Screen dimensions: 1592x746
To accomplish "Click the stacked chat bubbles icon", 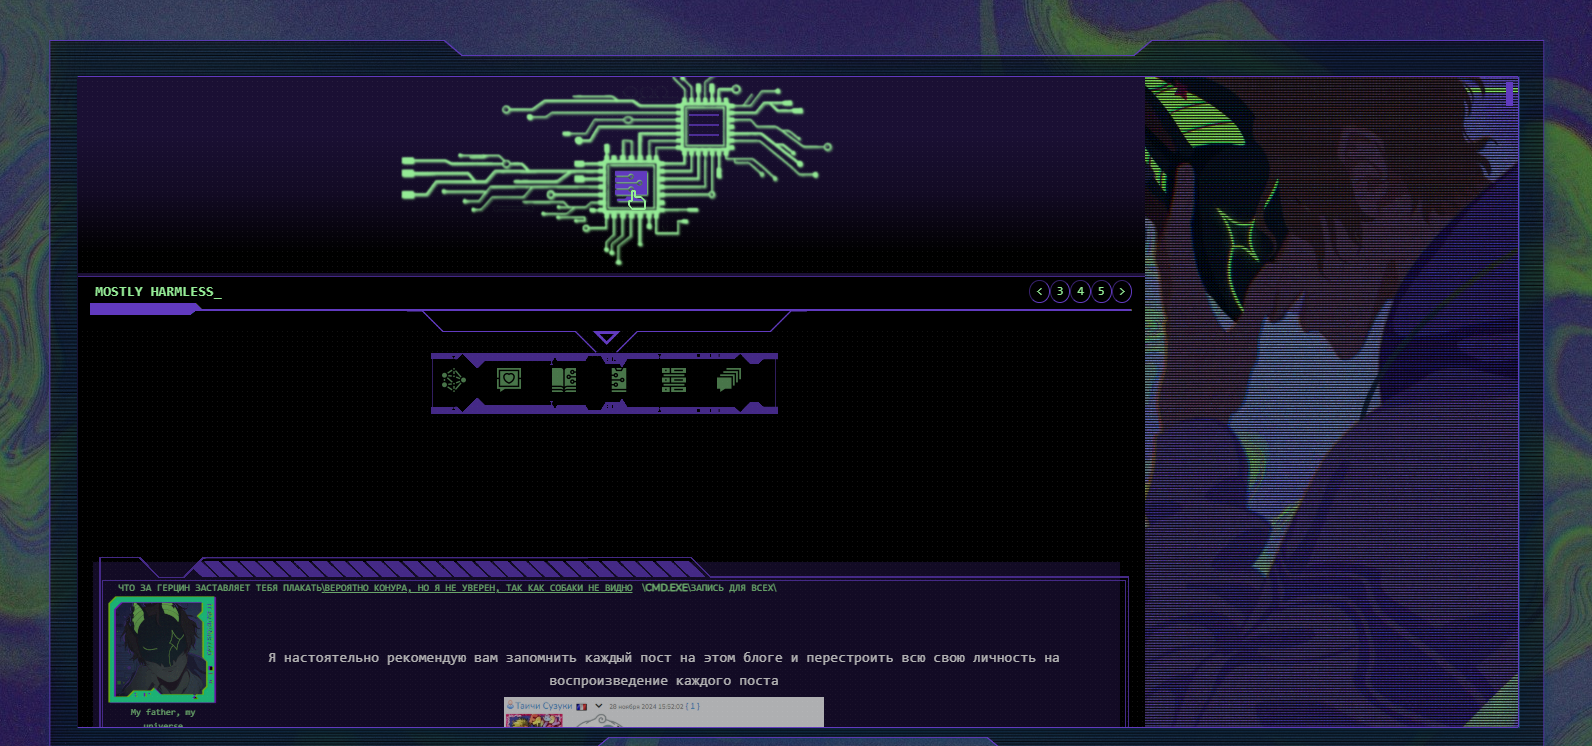I will 729,380.
